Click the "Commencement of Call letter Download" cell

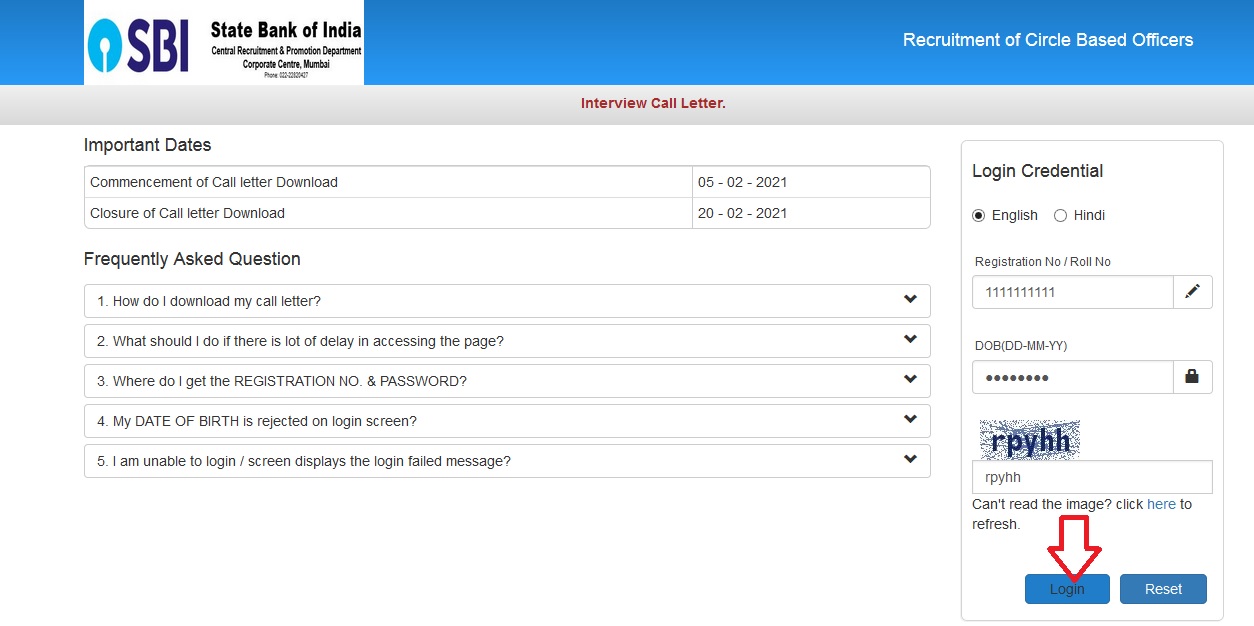pyautogui.click(x=389, y=182)
